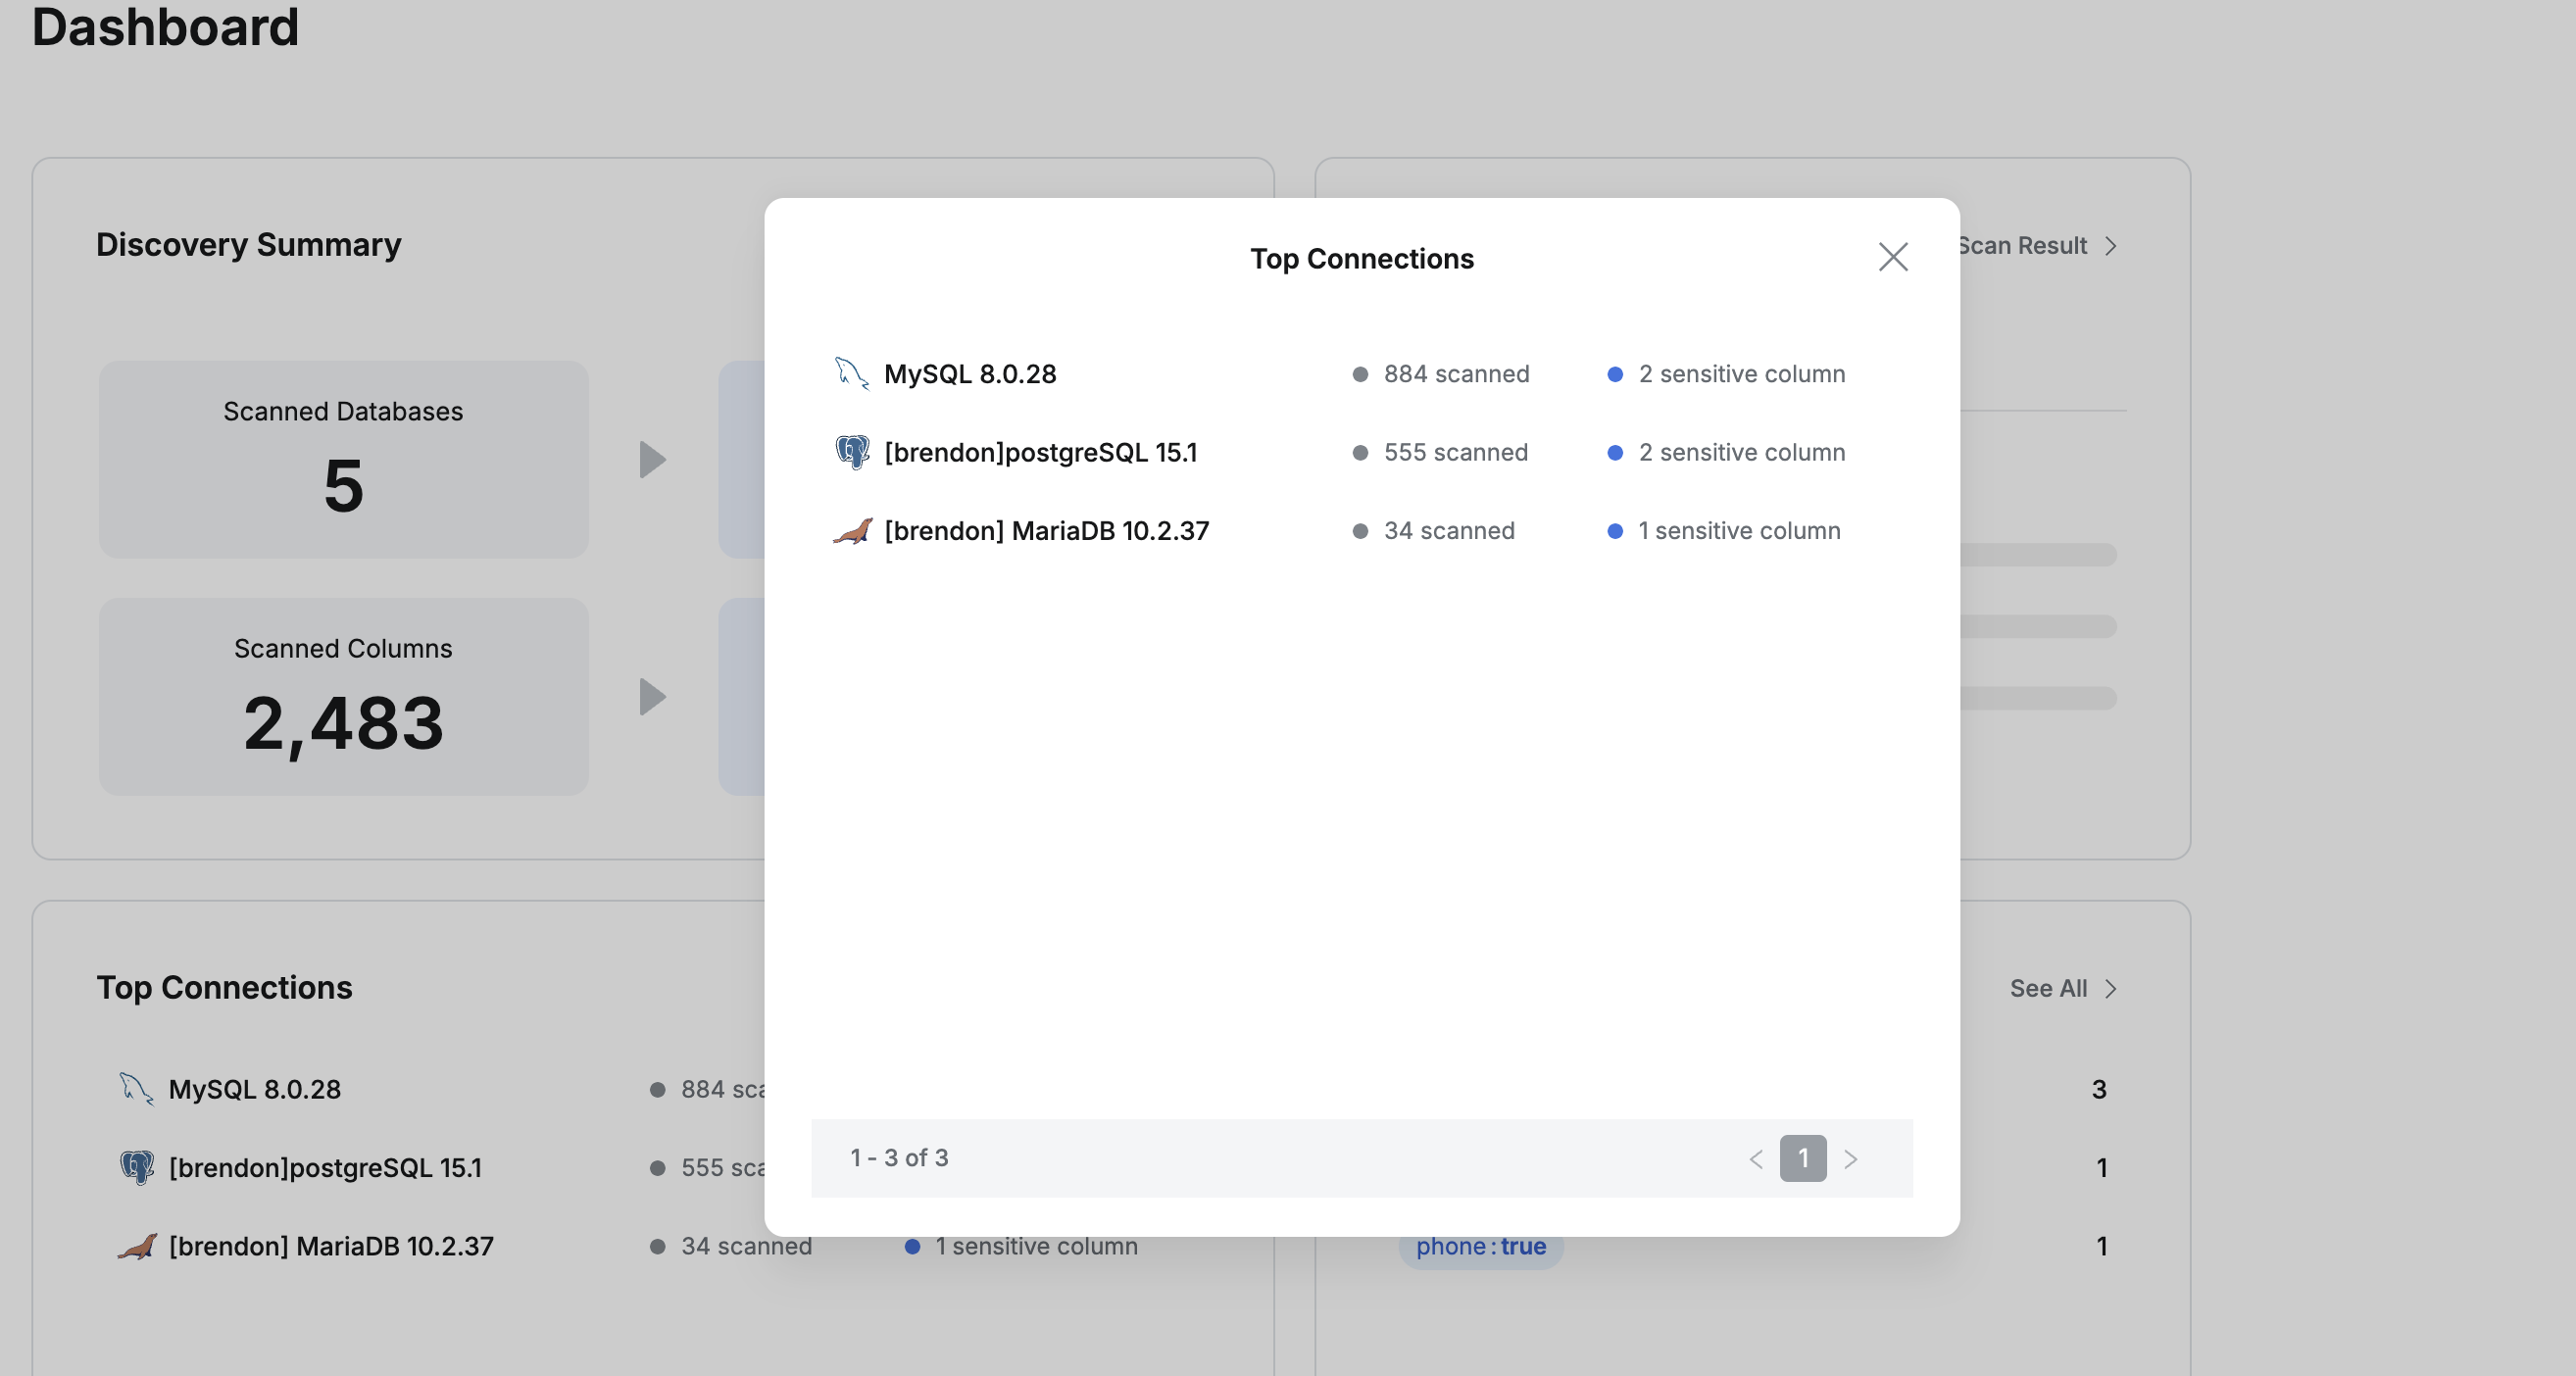This screenshot has width=2576, height=1376.
Task: Click MySQL icon in background Top Connections list
Action: [136, 1088]
